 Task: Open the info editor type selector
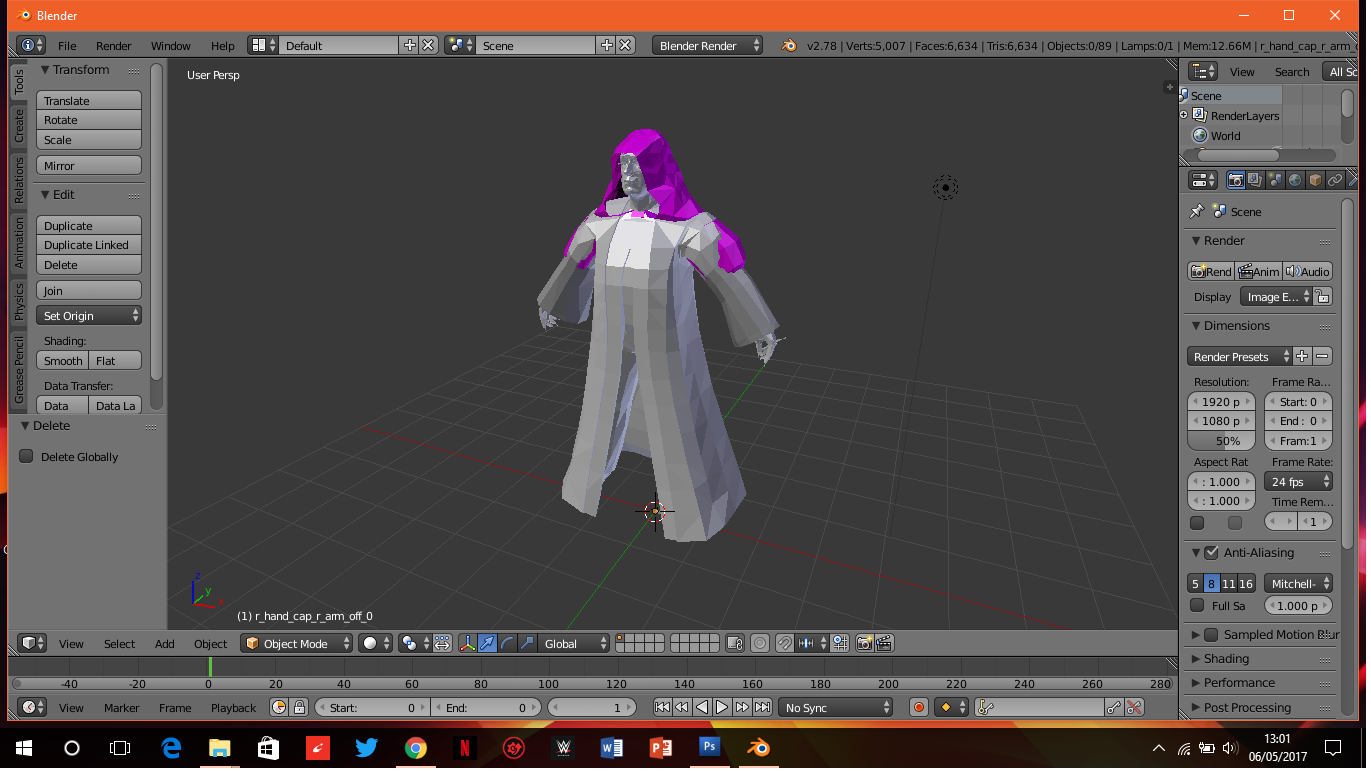coord(32,46)
